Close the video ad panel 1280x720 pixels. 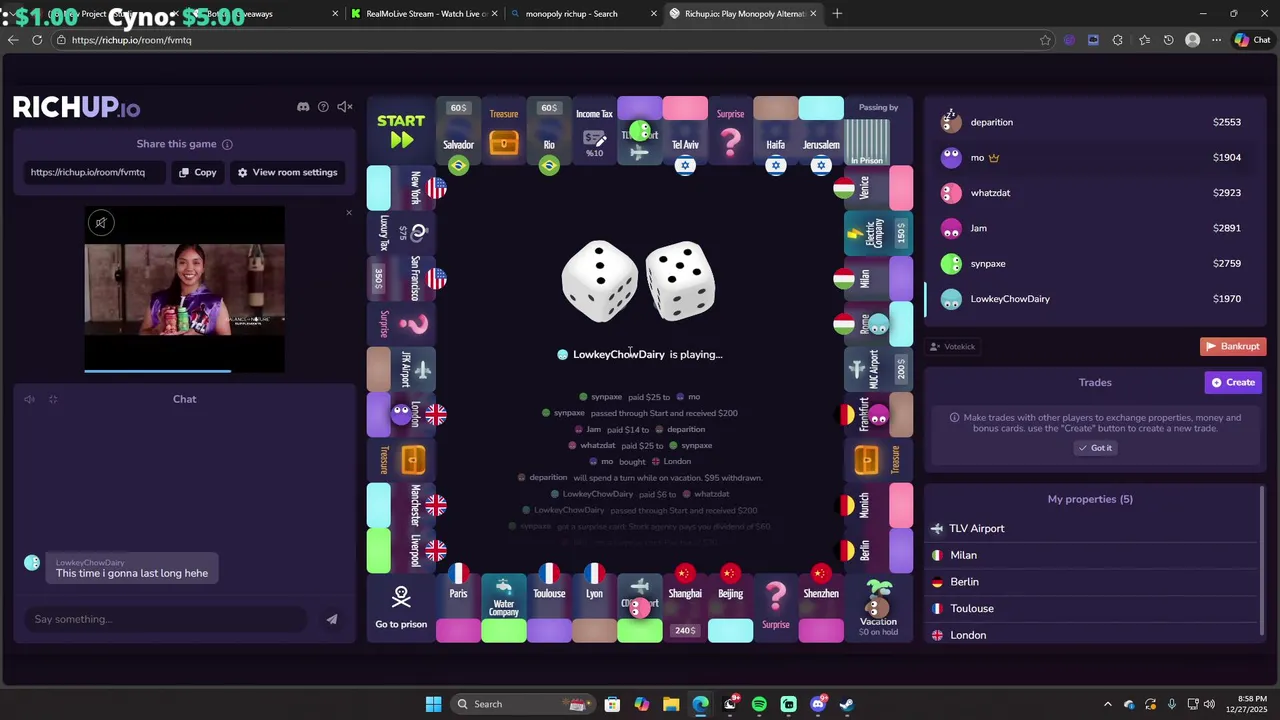click(348, 212)
